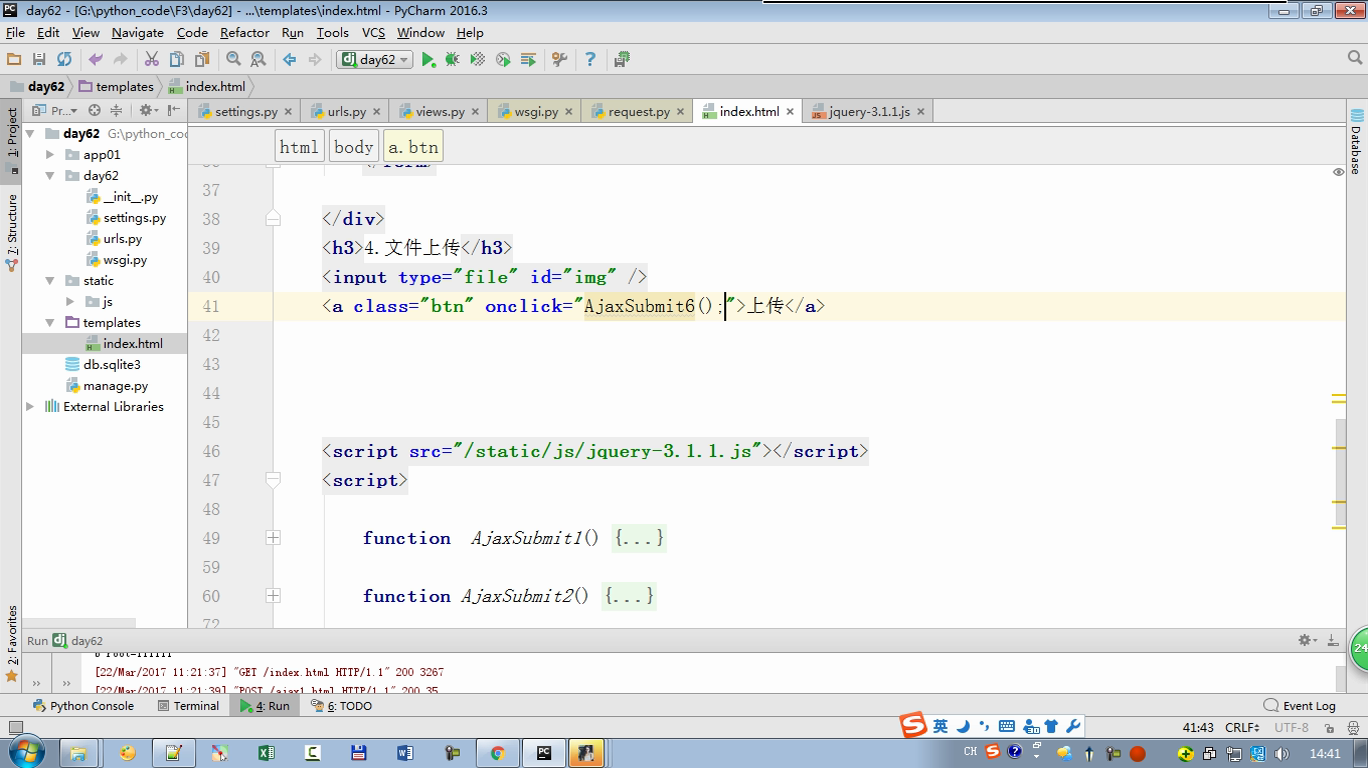
Task: Click the Debug bug icon in toolbar
Action: click(x=452, y=60)
